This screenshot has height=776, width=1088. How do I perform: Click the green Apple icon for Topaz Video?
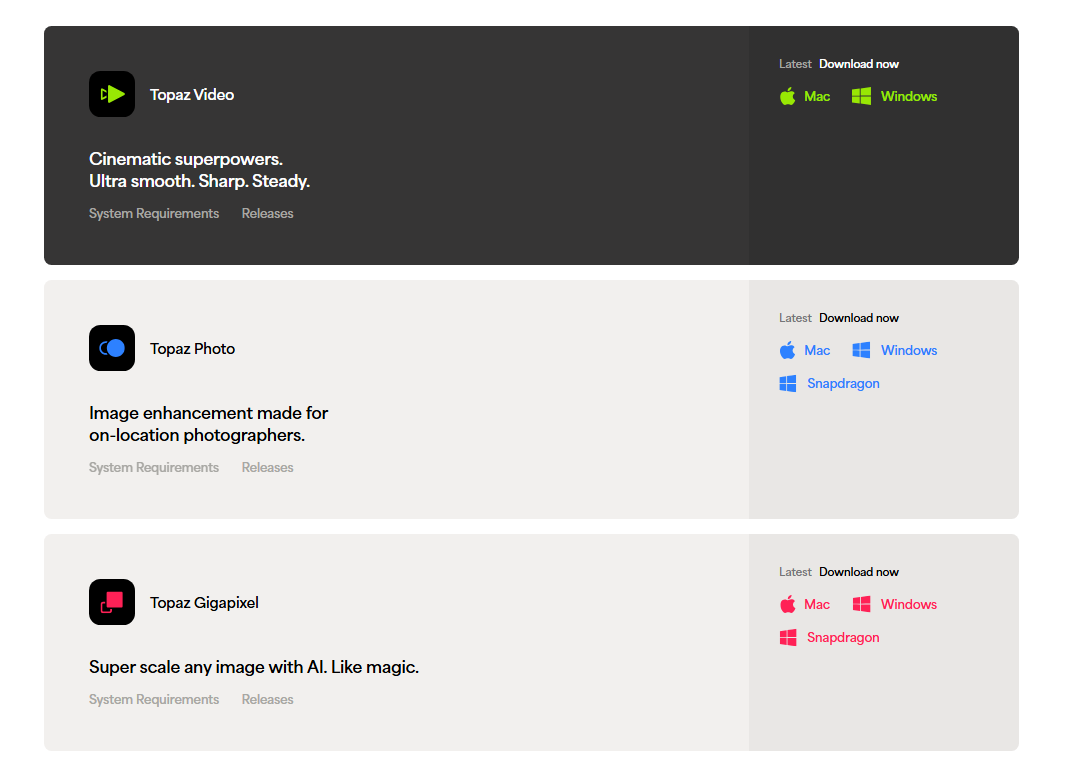[788, 96]
